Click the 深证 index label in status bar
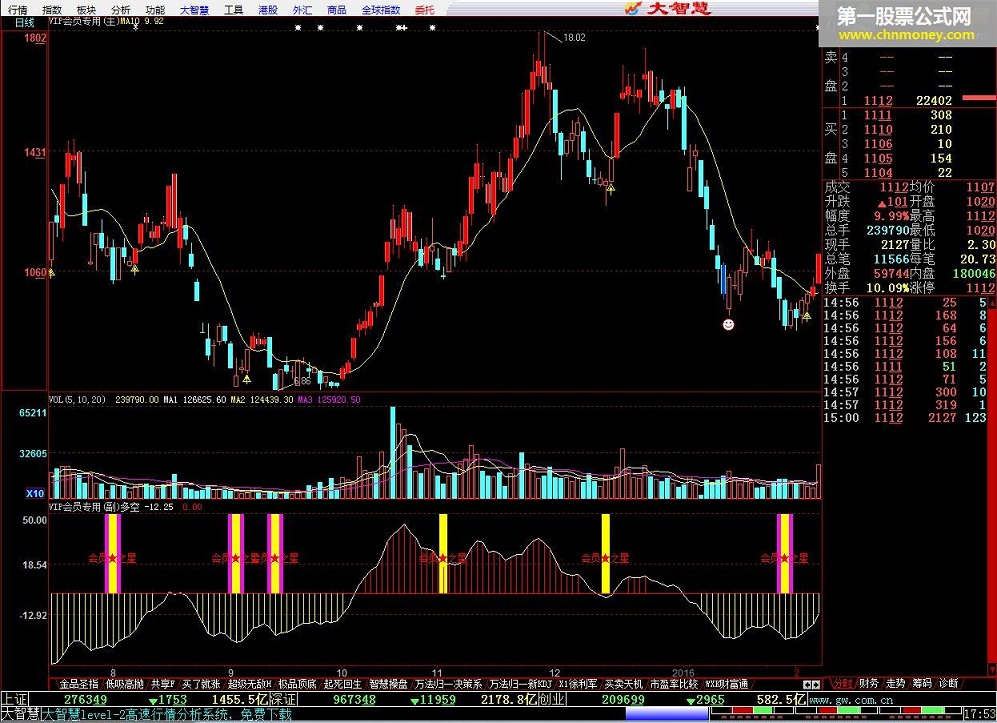 283,699
